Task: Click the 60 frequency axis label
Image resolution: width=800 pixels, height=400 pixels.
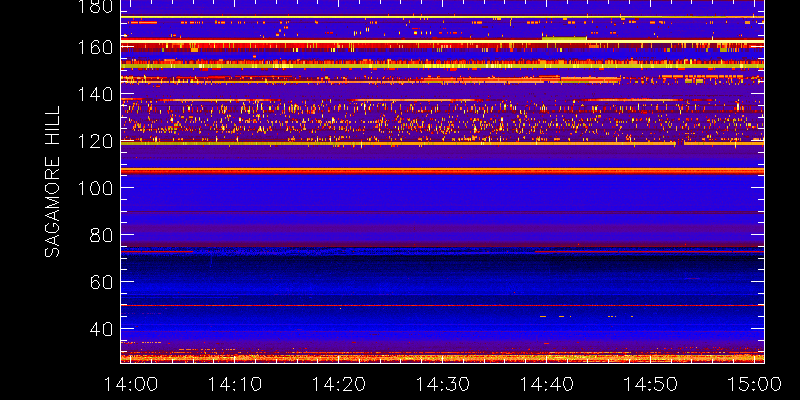Action: (x=101, y=282)
